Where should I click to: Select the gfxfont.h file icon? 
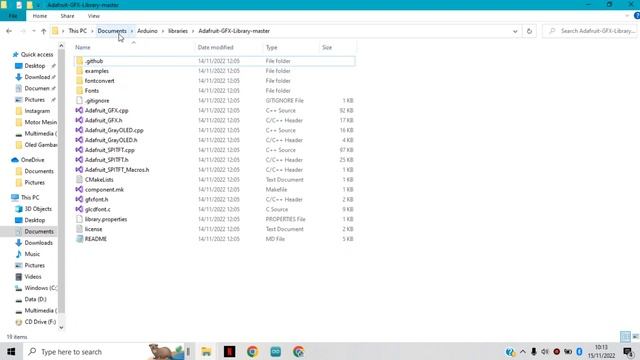point(80,199)
